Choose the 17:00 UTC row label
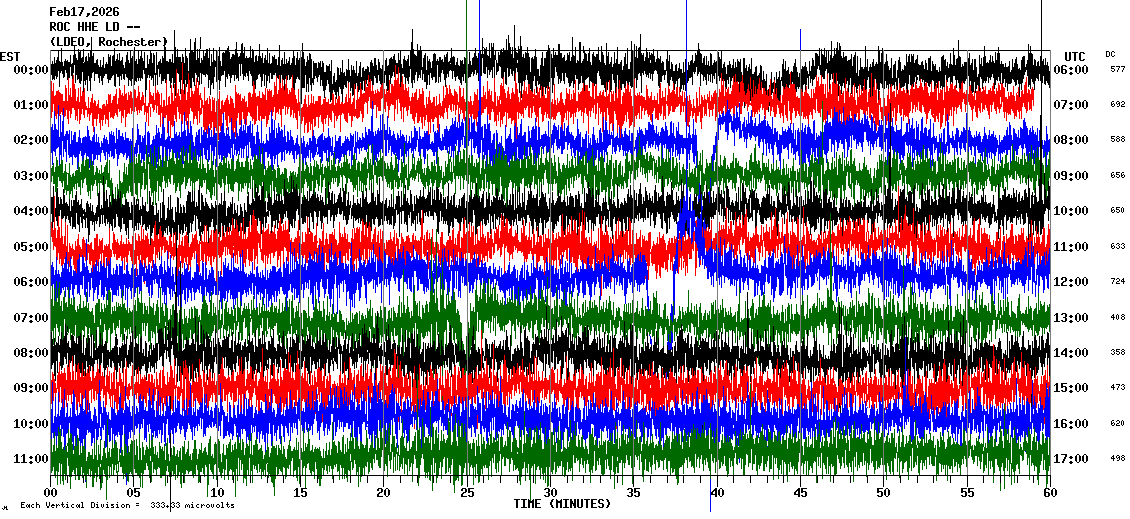The width and height of the screenshot is (1130, 519). tap(1070, 459)
